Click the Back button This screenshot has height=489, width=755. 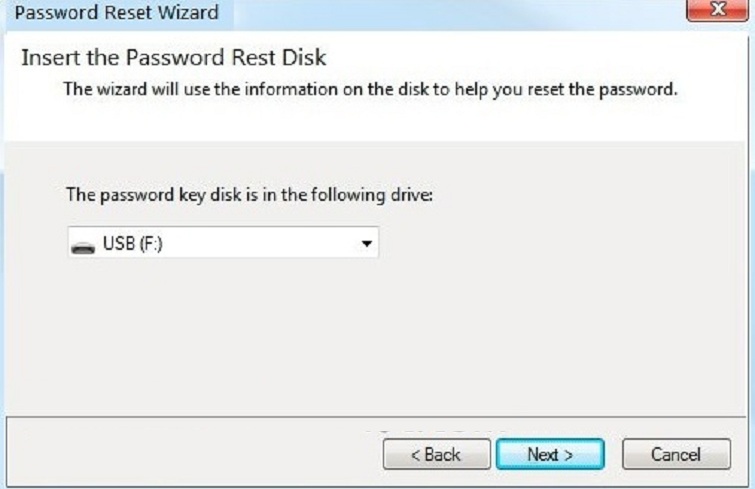(x=436, y=454)
